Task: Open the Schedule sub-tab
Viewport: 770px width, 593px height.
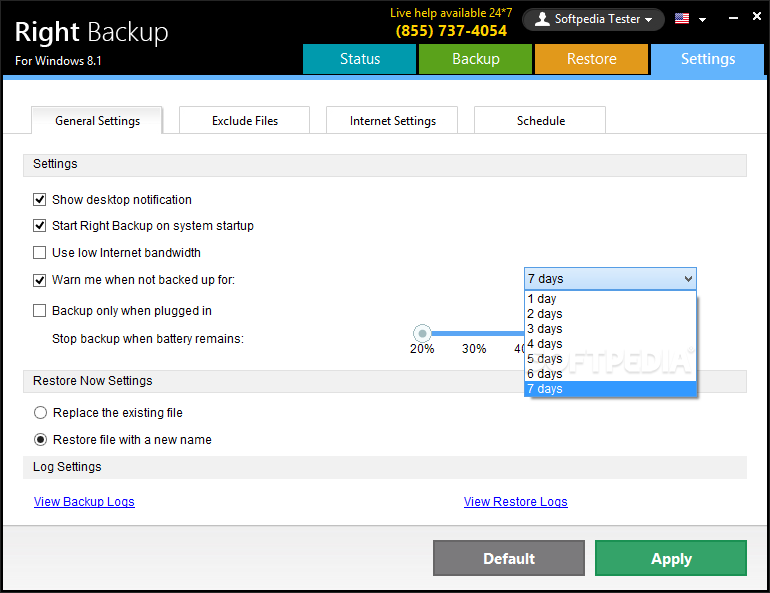Action: 540,120
